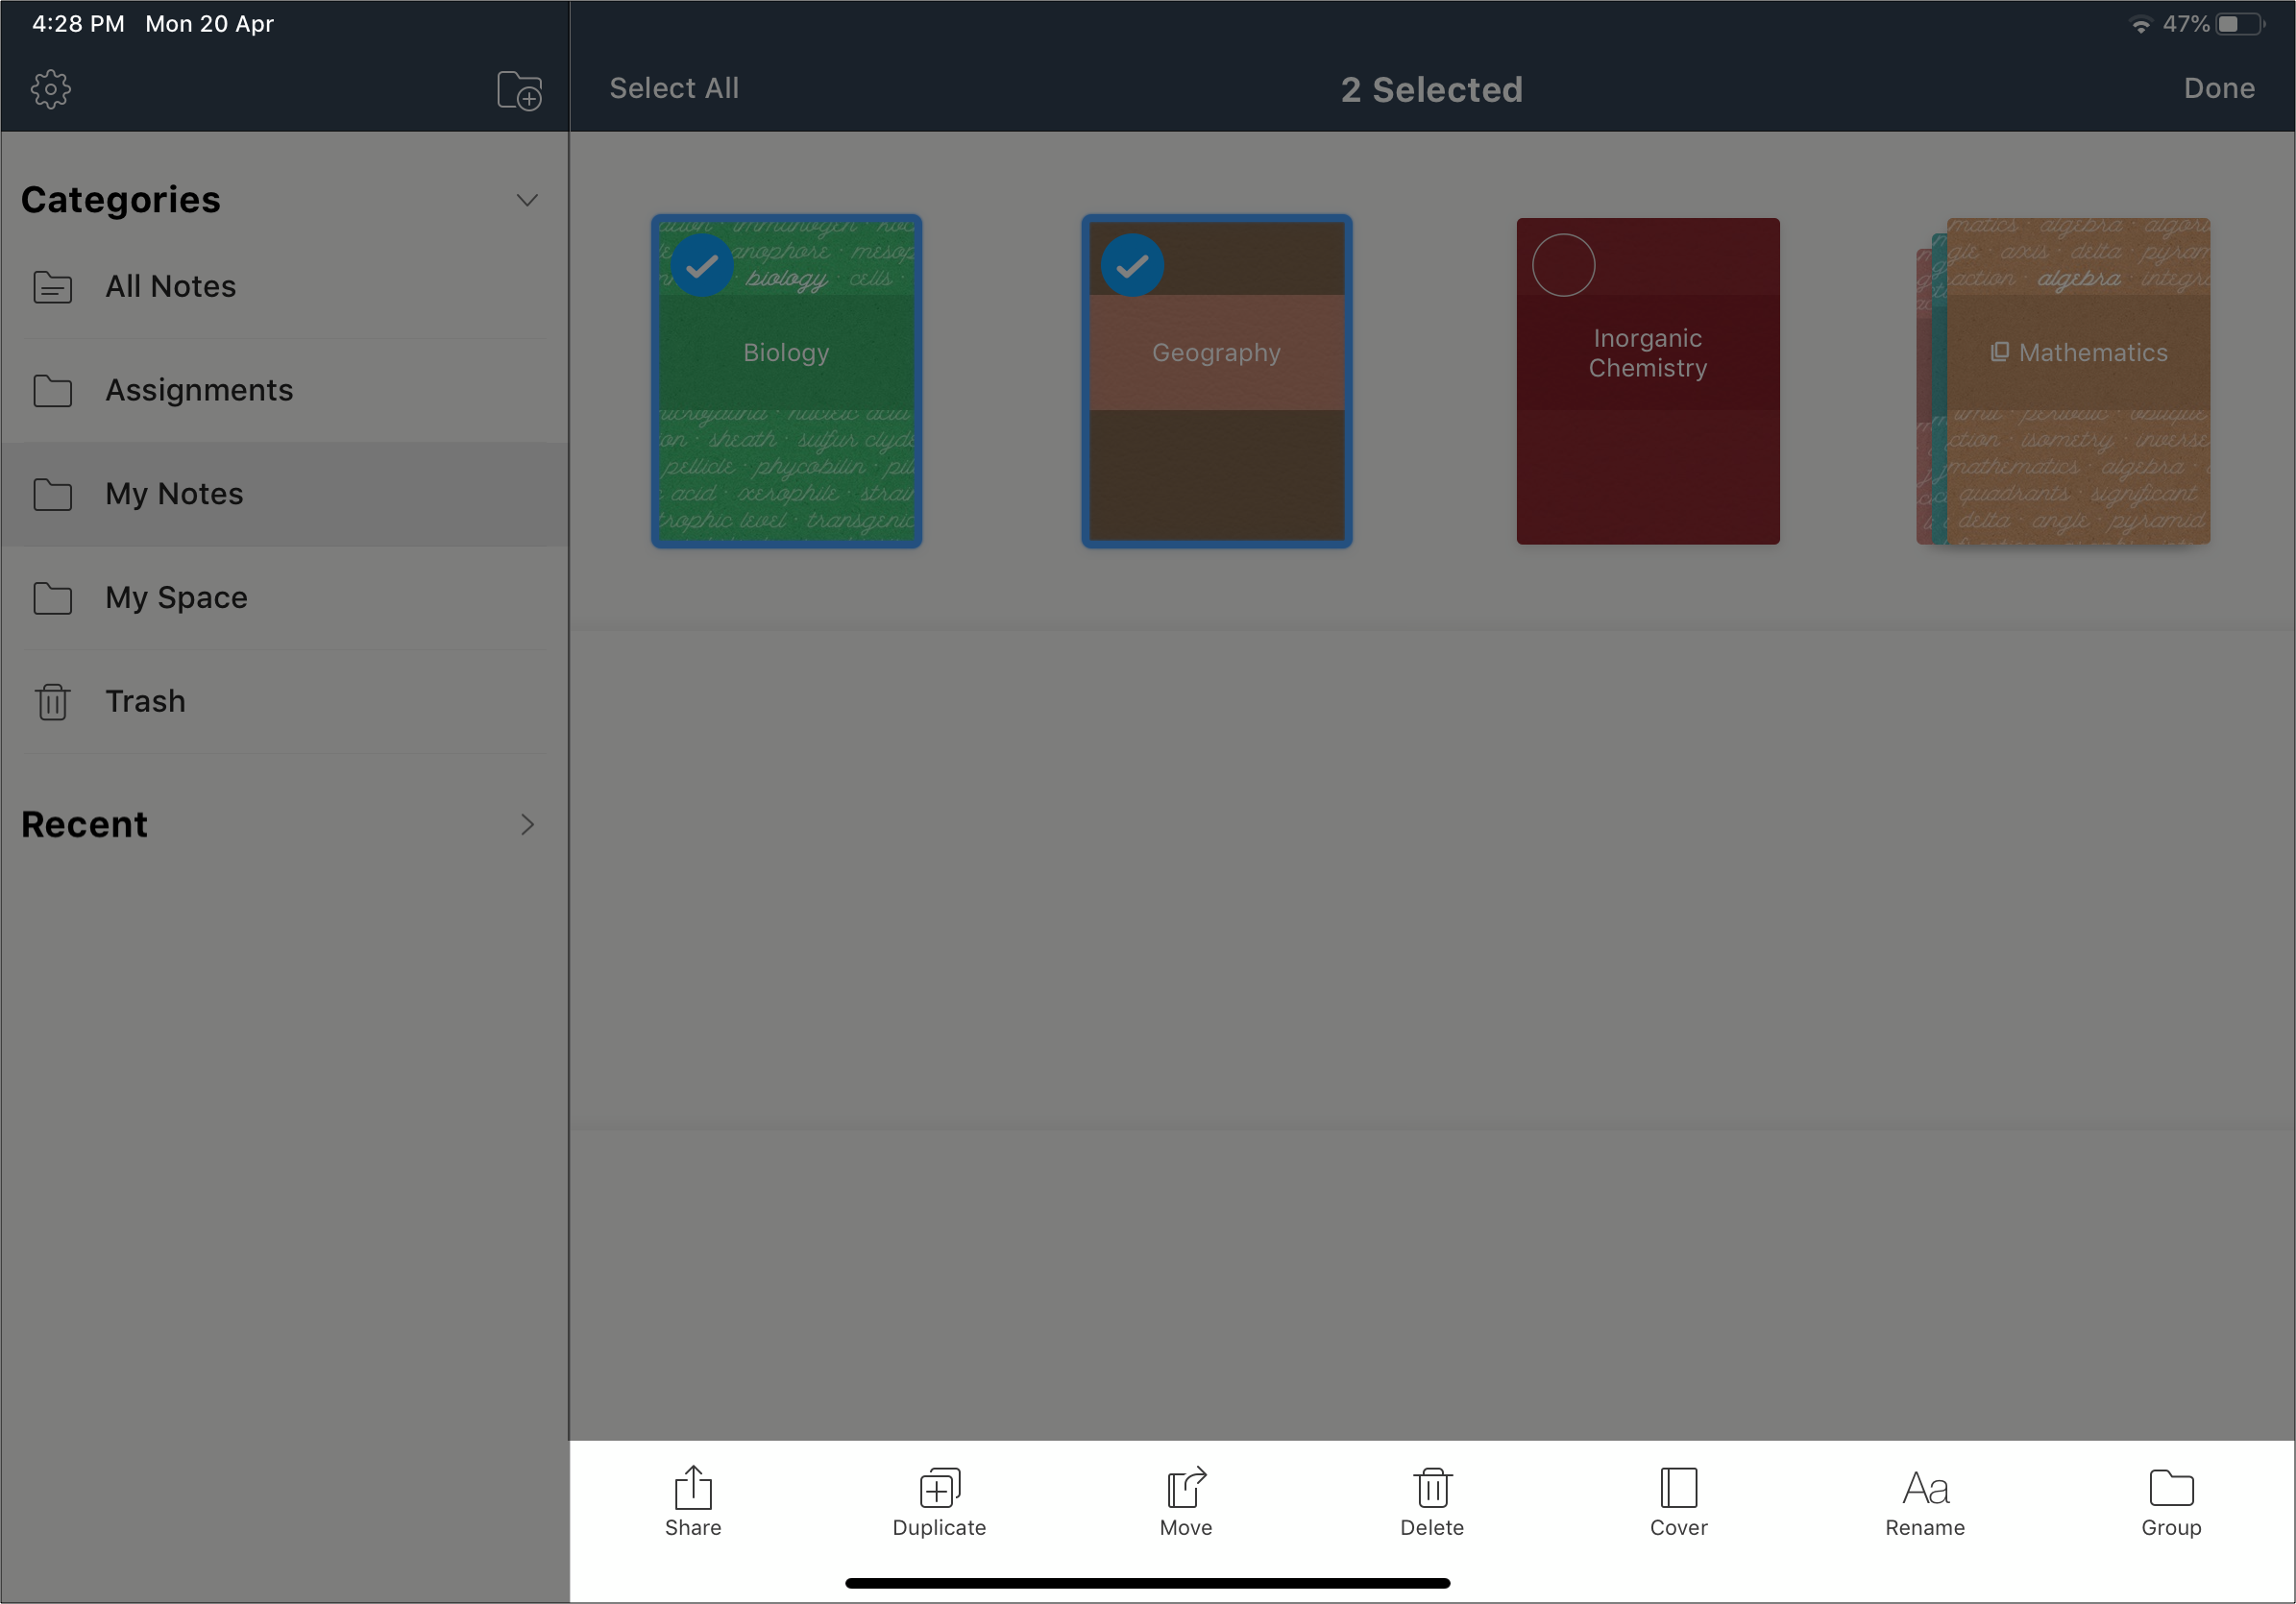2296x1604 pixels.
Task: Click the My Notes folder icon
Action: (53, 494)
